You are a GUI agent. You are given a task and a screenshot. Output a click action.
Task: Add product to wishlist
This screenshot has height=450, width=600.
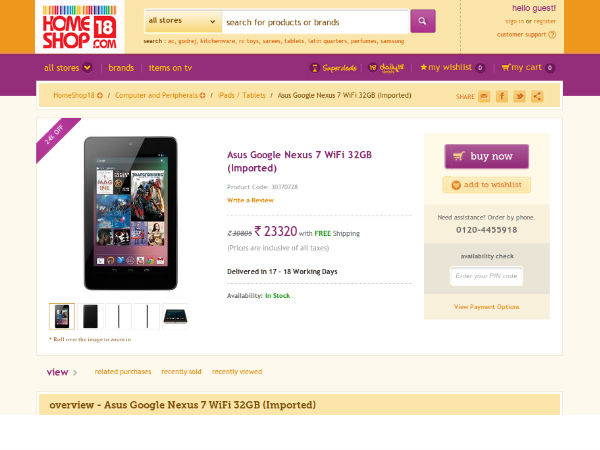coord(486,185)
